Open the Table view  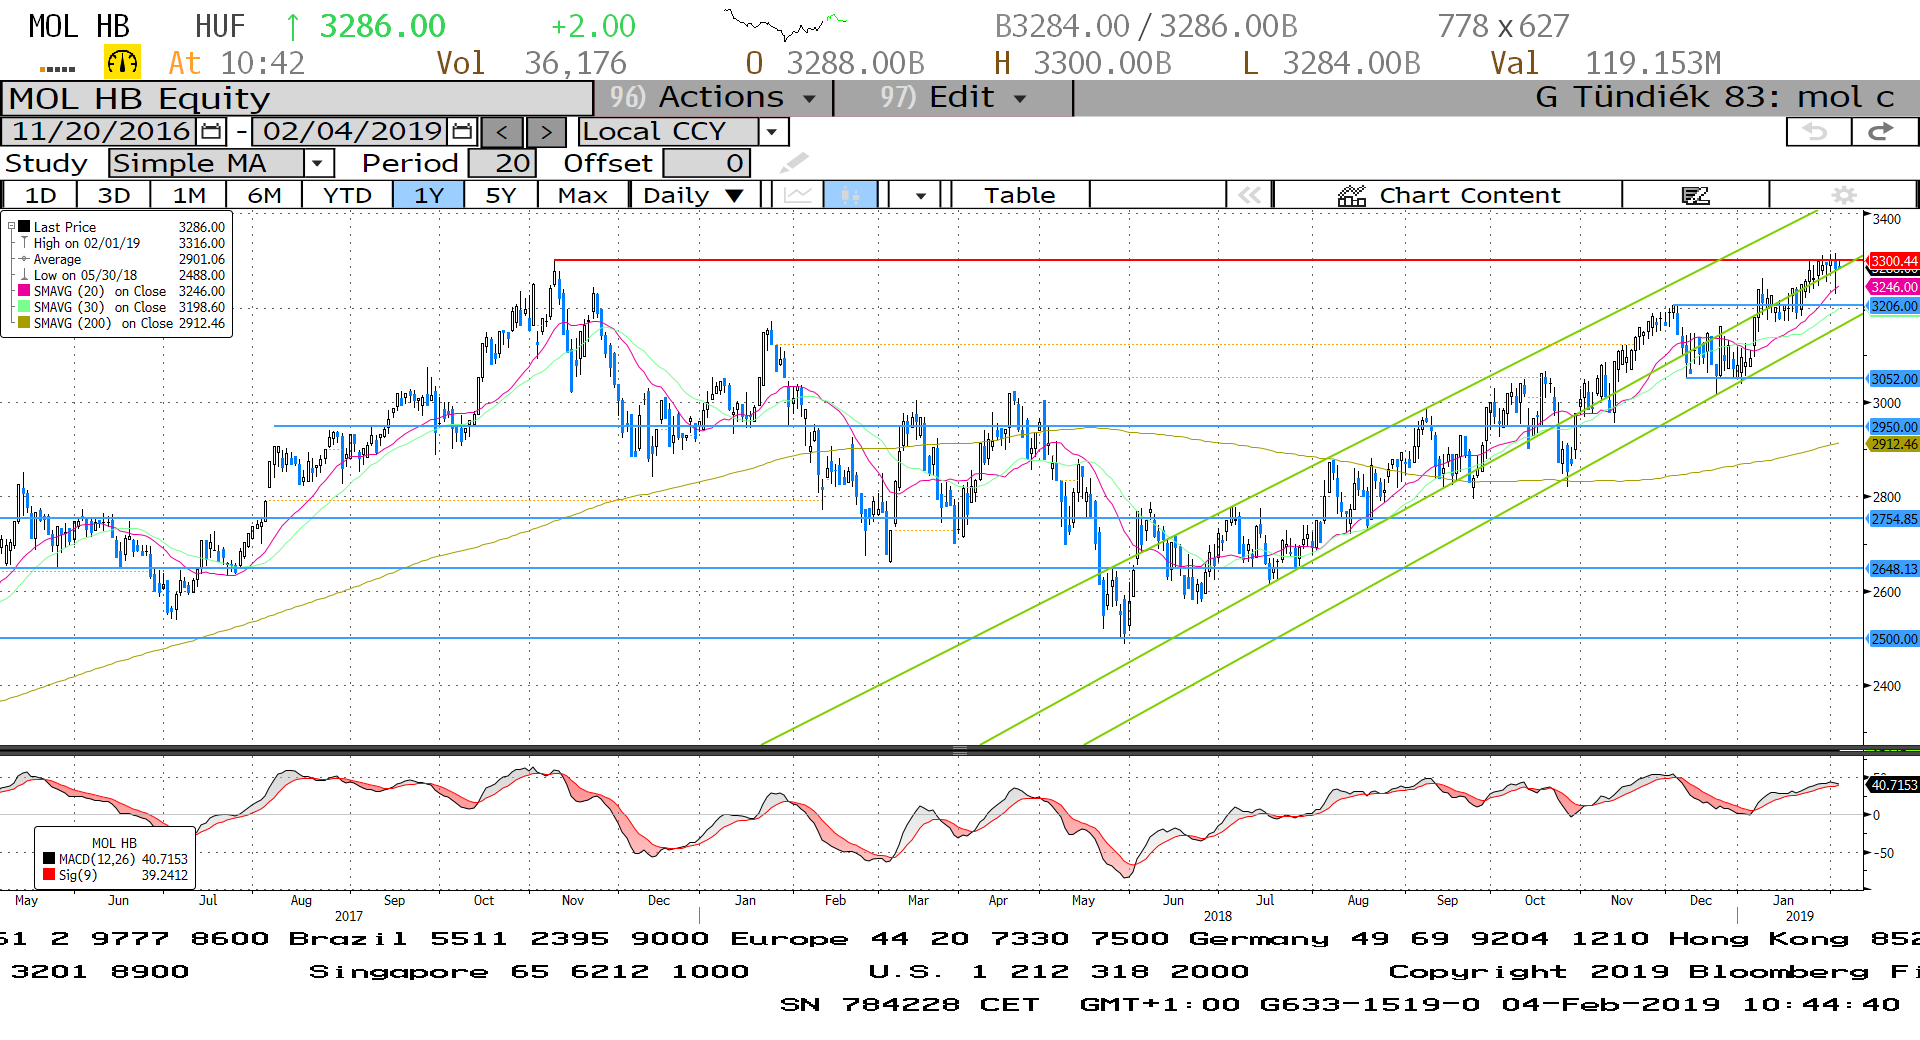point(1020,195)
